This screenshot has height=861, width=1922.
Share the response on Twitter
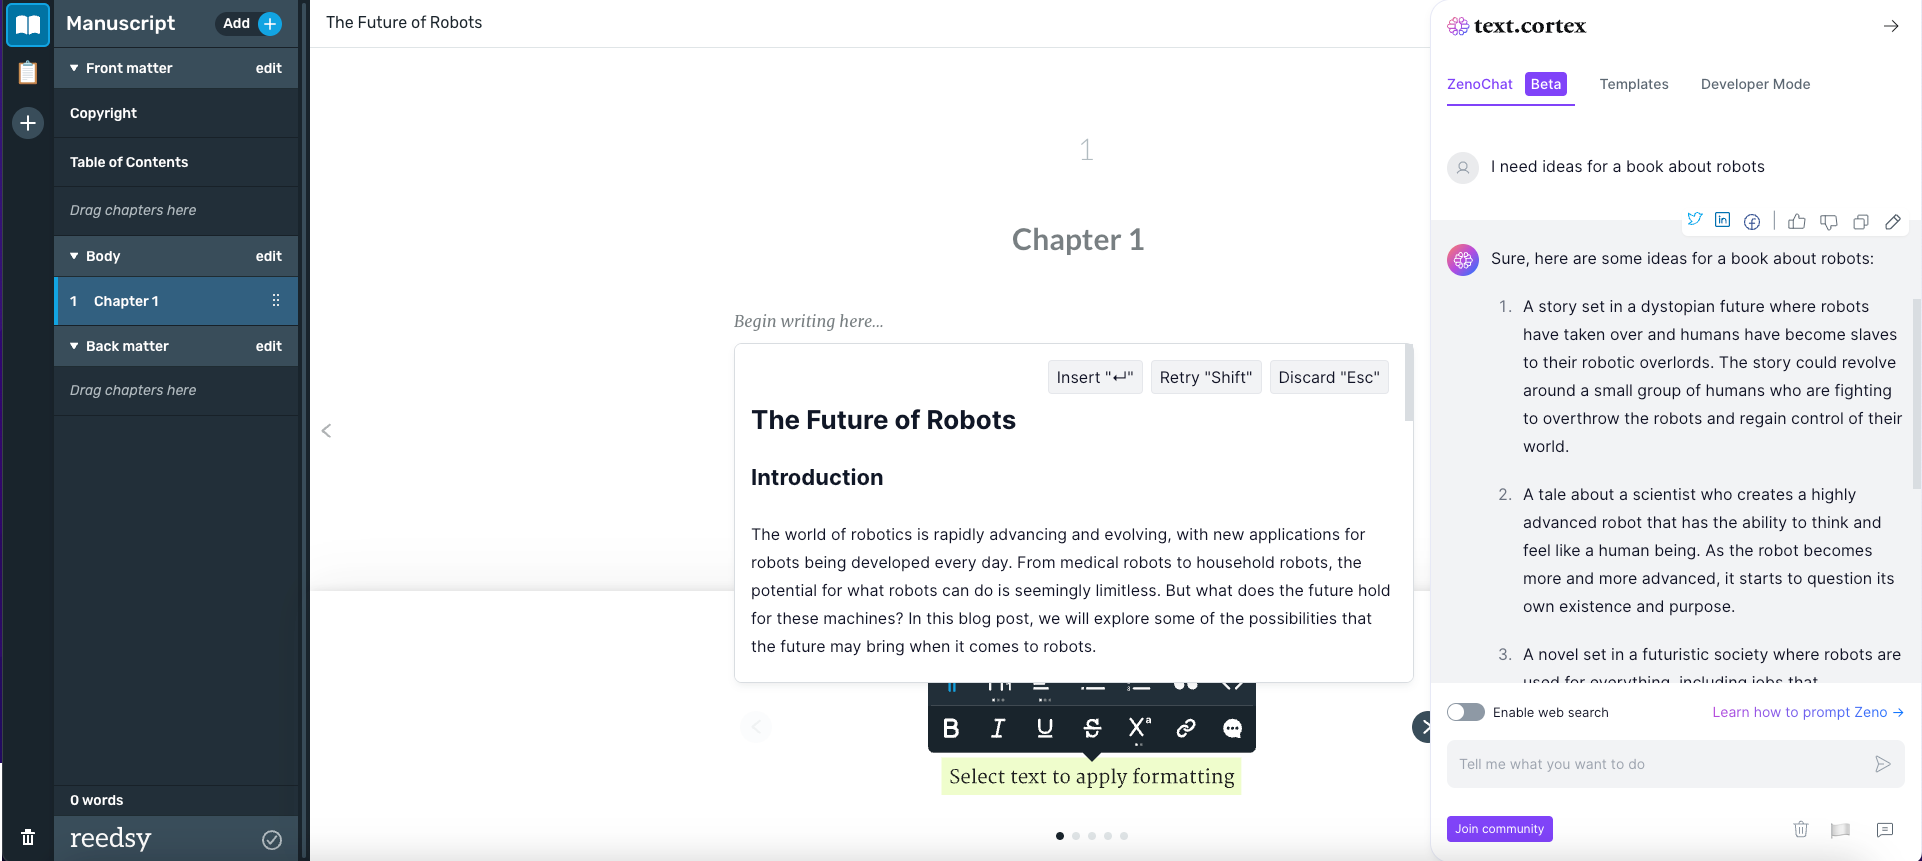1695,220
